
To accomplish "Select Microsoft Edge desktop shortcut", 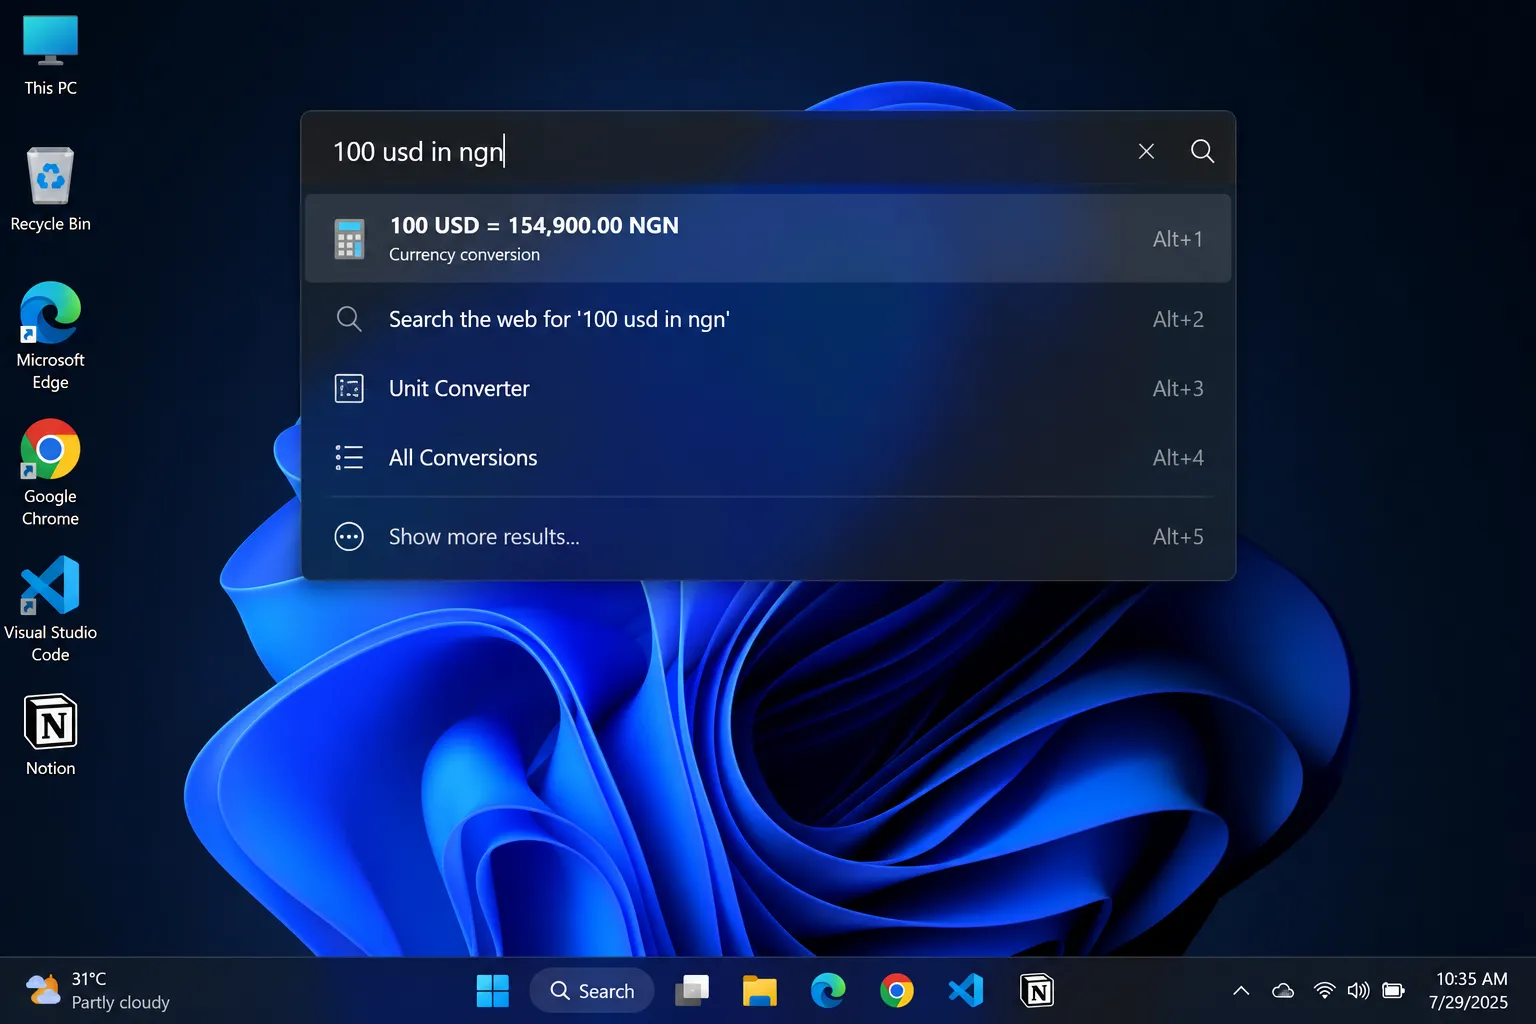I will tap(50, 336).
